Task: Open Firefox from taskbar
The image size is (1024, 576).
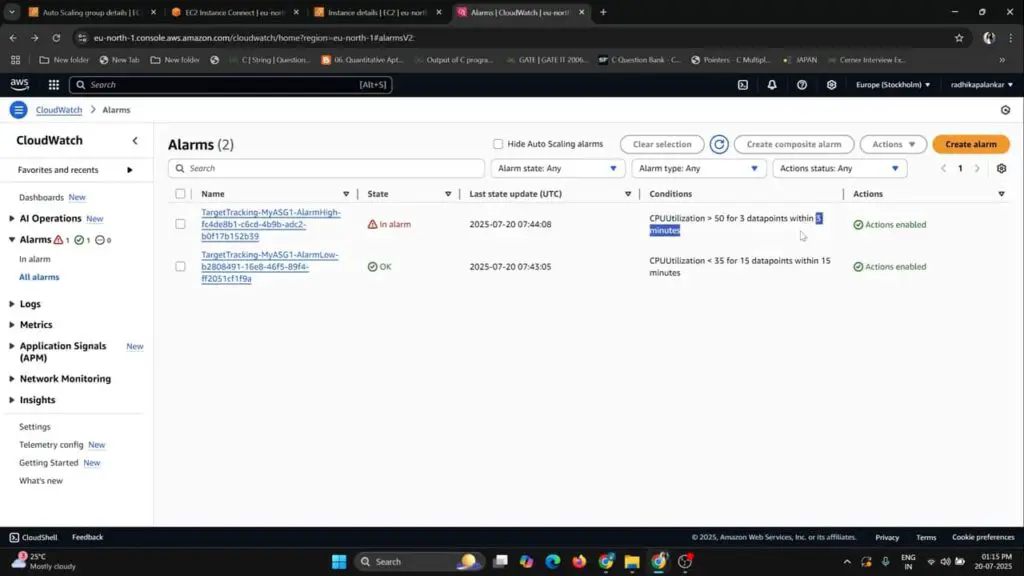Action: [x=579, y=562]
